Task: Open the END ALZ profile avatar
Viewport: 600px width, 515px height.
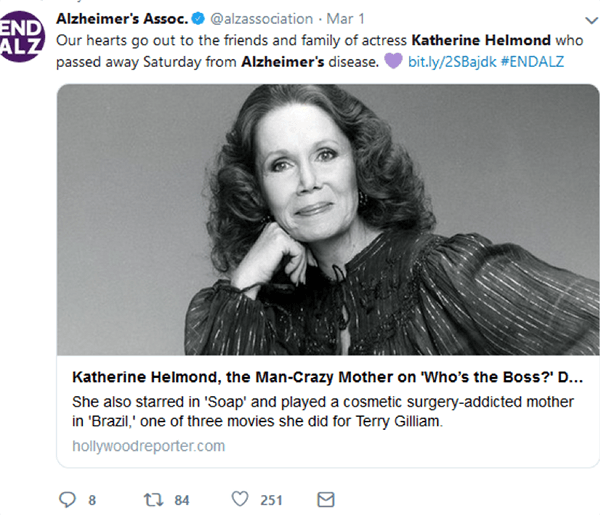Action: (22, 33)
